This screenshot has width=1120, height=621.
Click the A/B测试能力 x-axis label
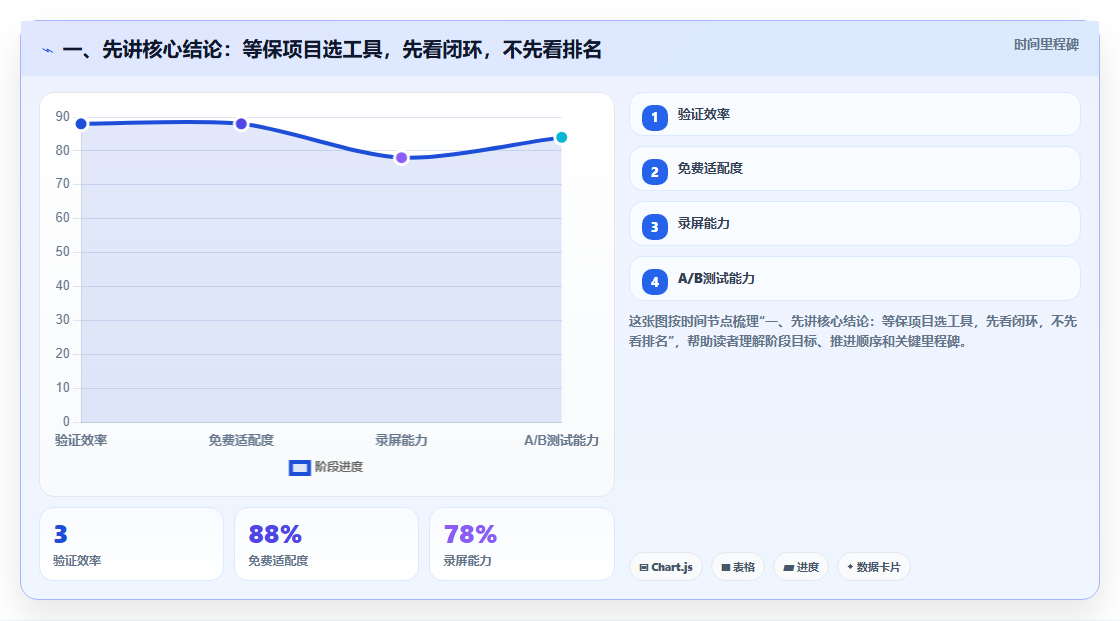point(561,440)
